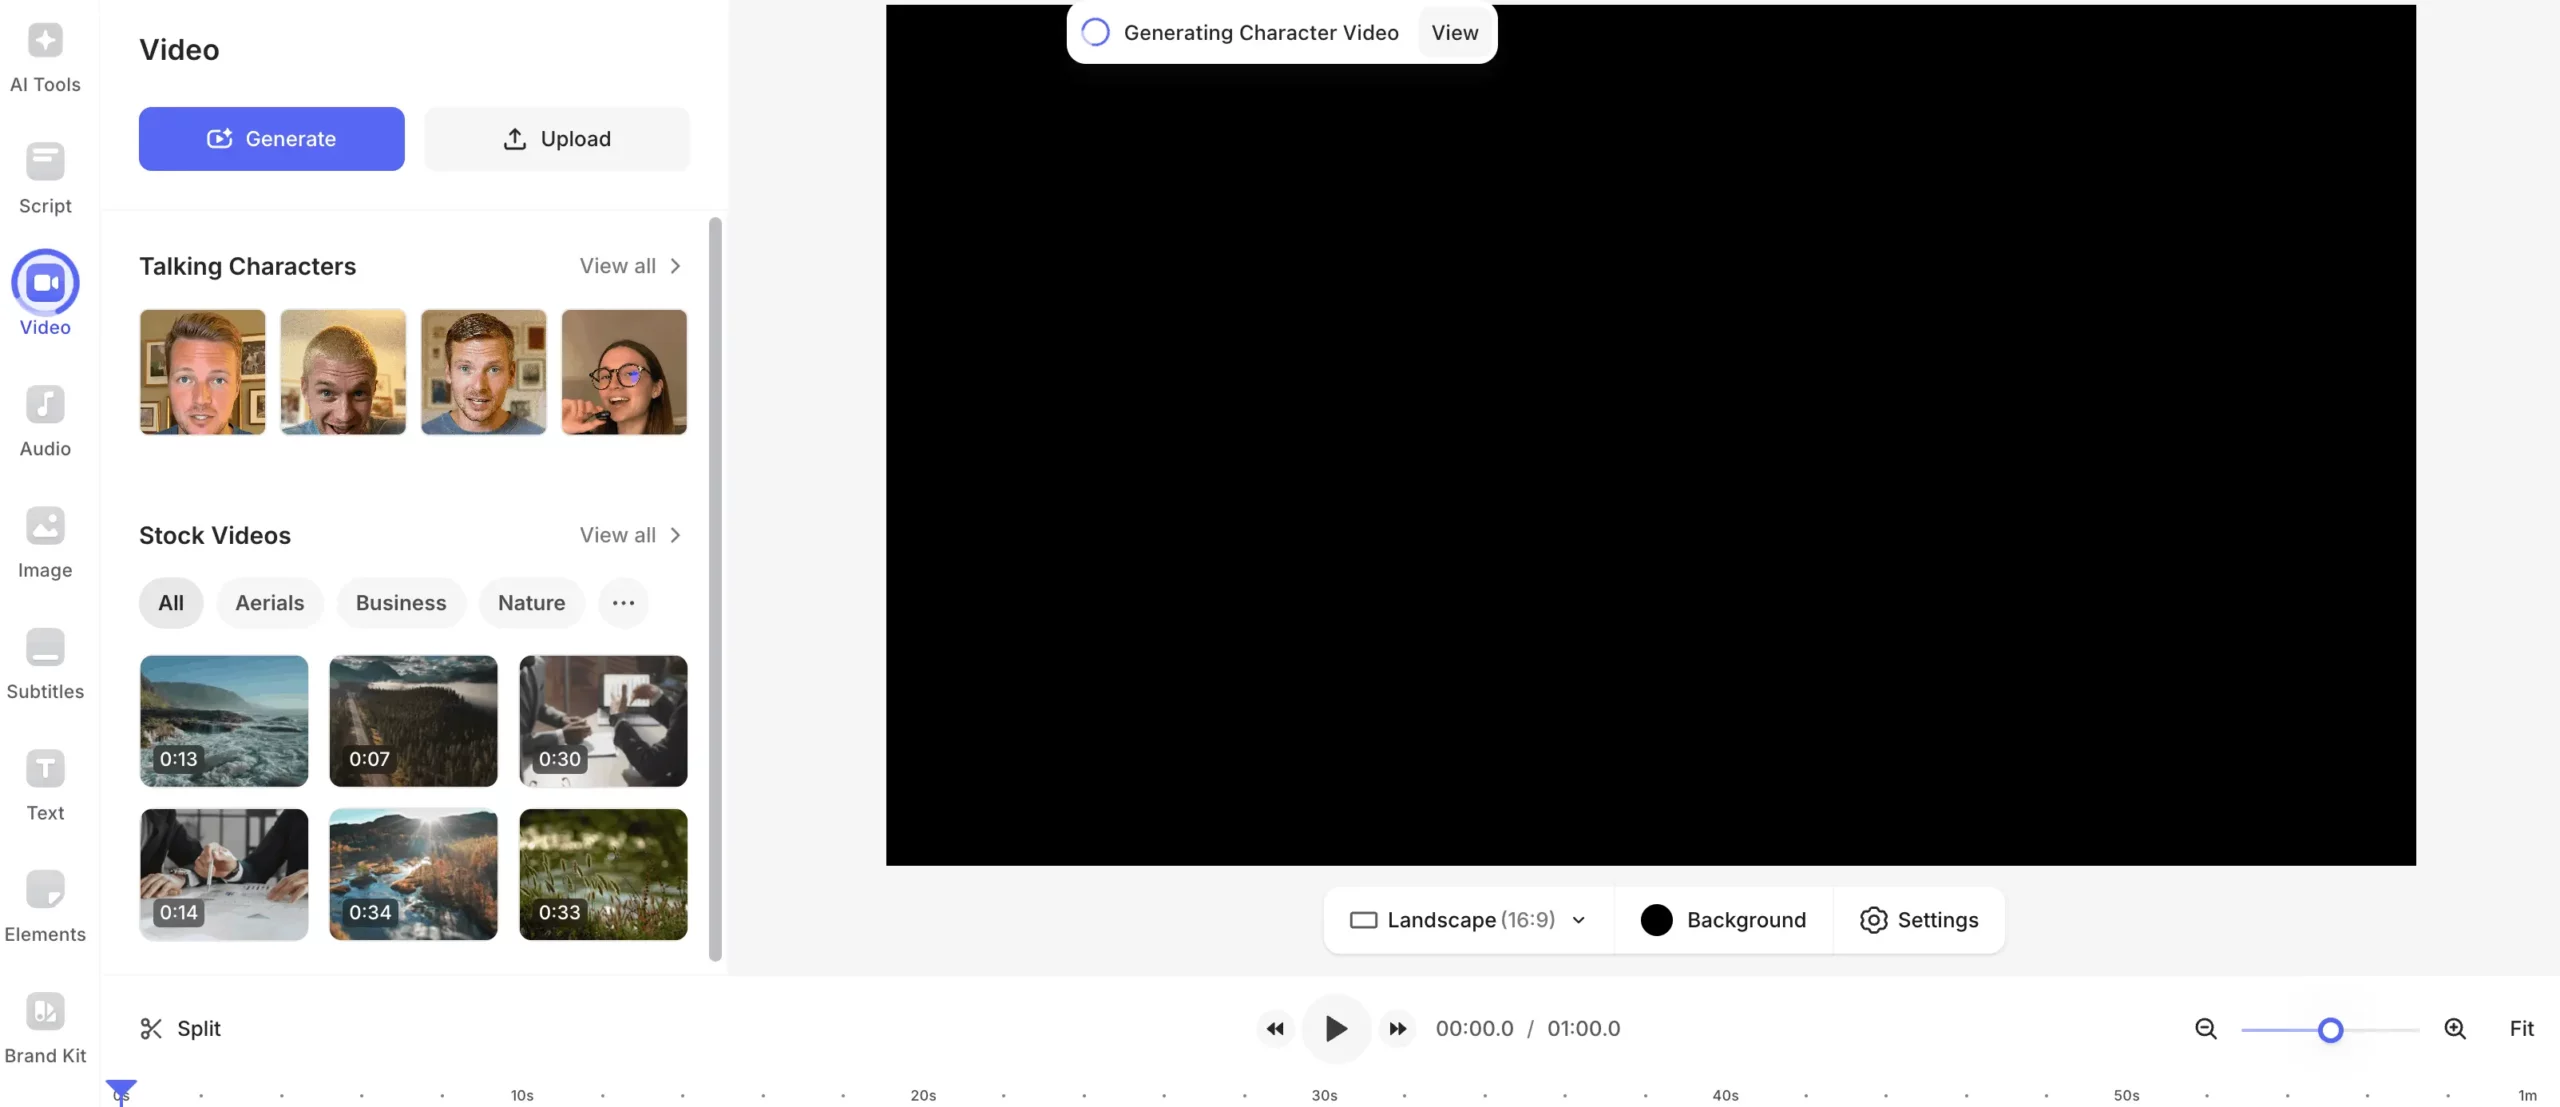2560x1107 pixels.
Task: Open the AI Tools sidebar panel
Action: click(x=45, y=58)
